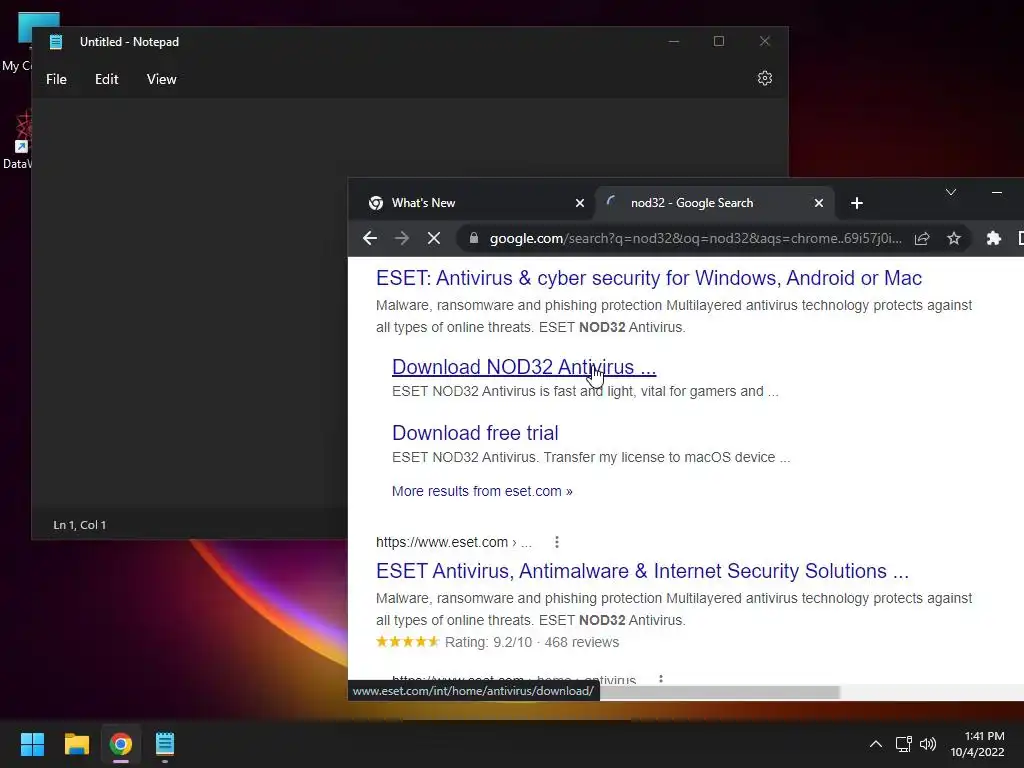This screenshot has height=768, width=1024.
Task: Open volume control tray icon
Action: coord(927,744)
